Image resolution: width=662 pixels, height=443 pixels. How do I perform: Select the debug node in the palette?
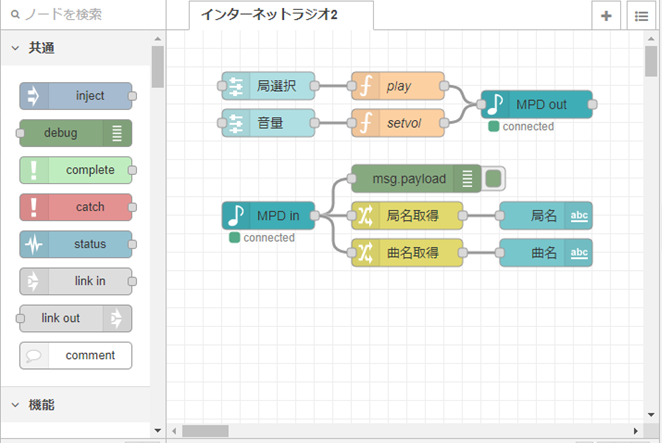[76, 133]
